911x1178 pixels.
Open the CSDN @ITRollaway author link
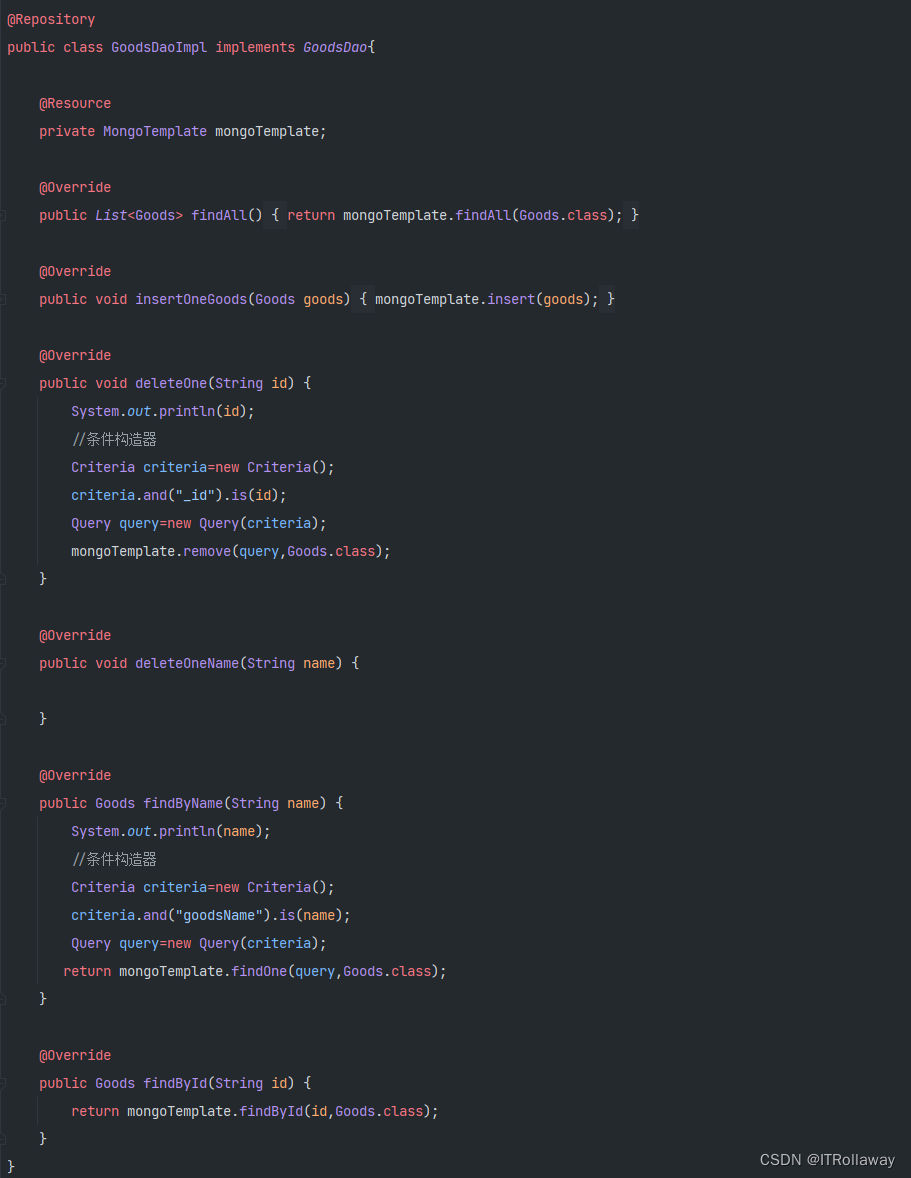pyautogui.click(x=825, y=1159)
